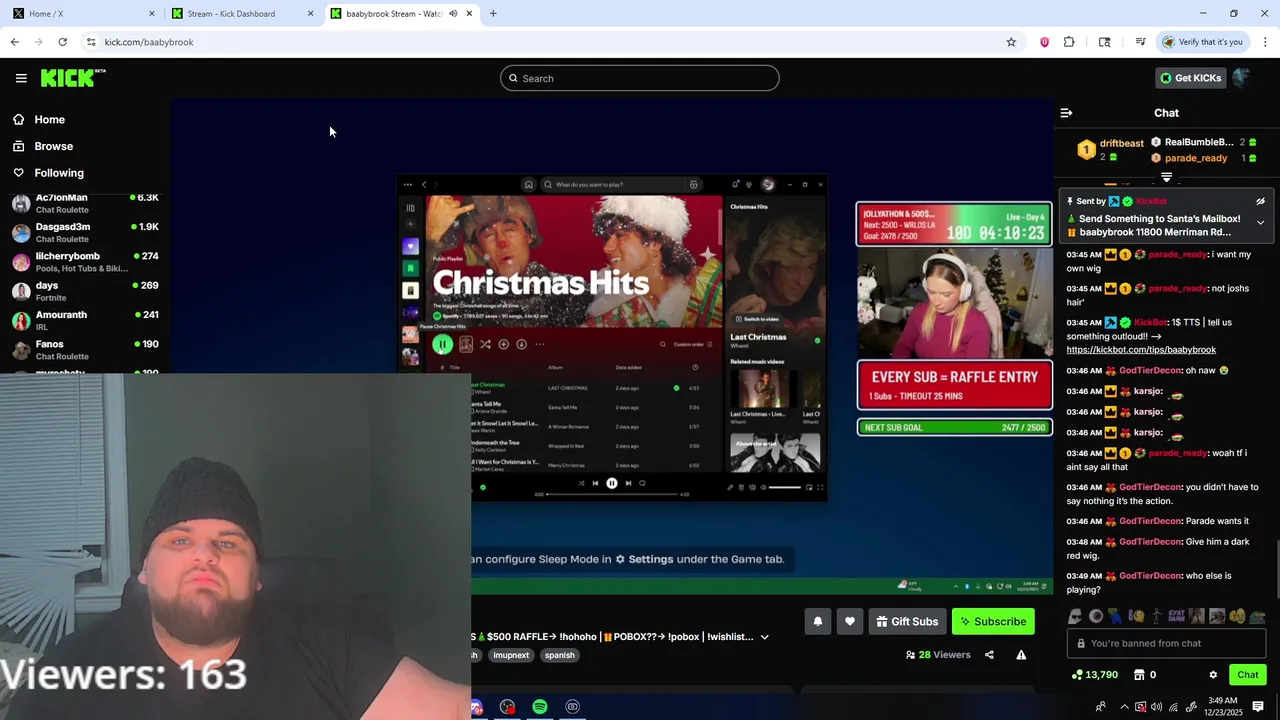Expand the gift leaderboard handle
The image size is (1280, 720).
pos(1166,177)
